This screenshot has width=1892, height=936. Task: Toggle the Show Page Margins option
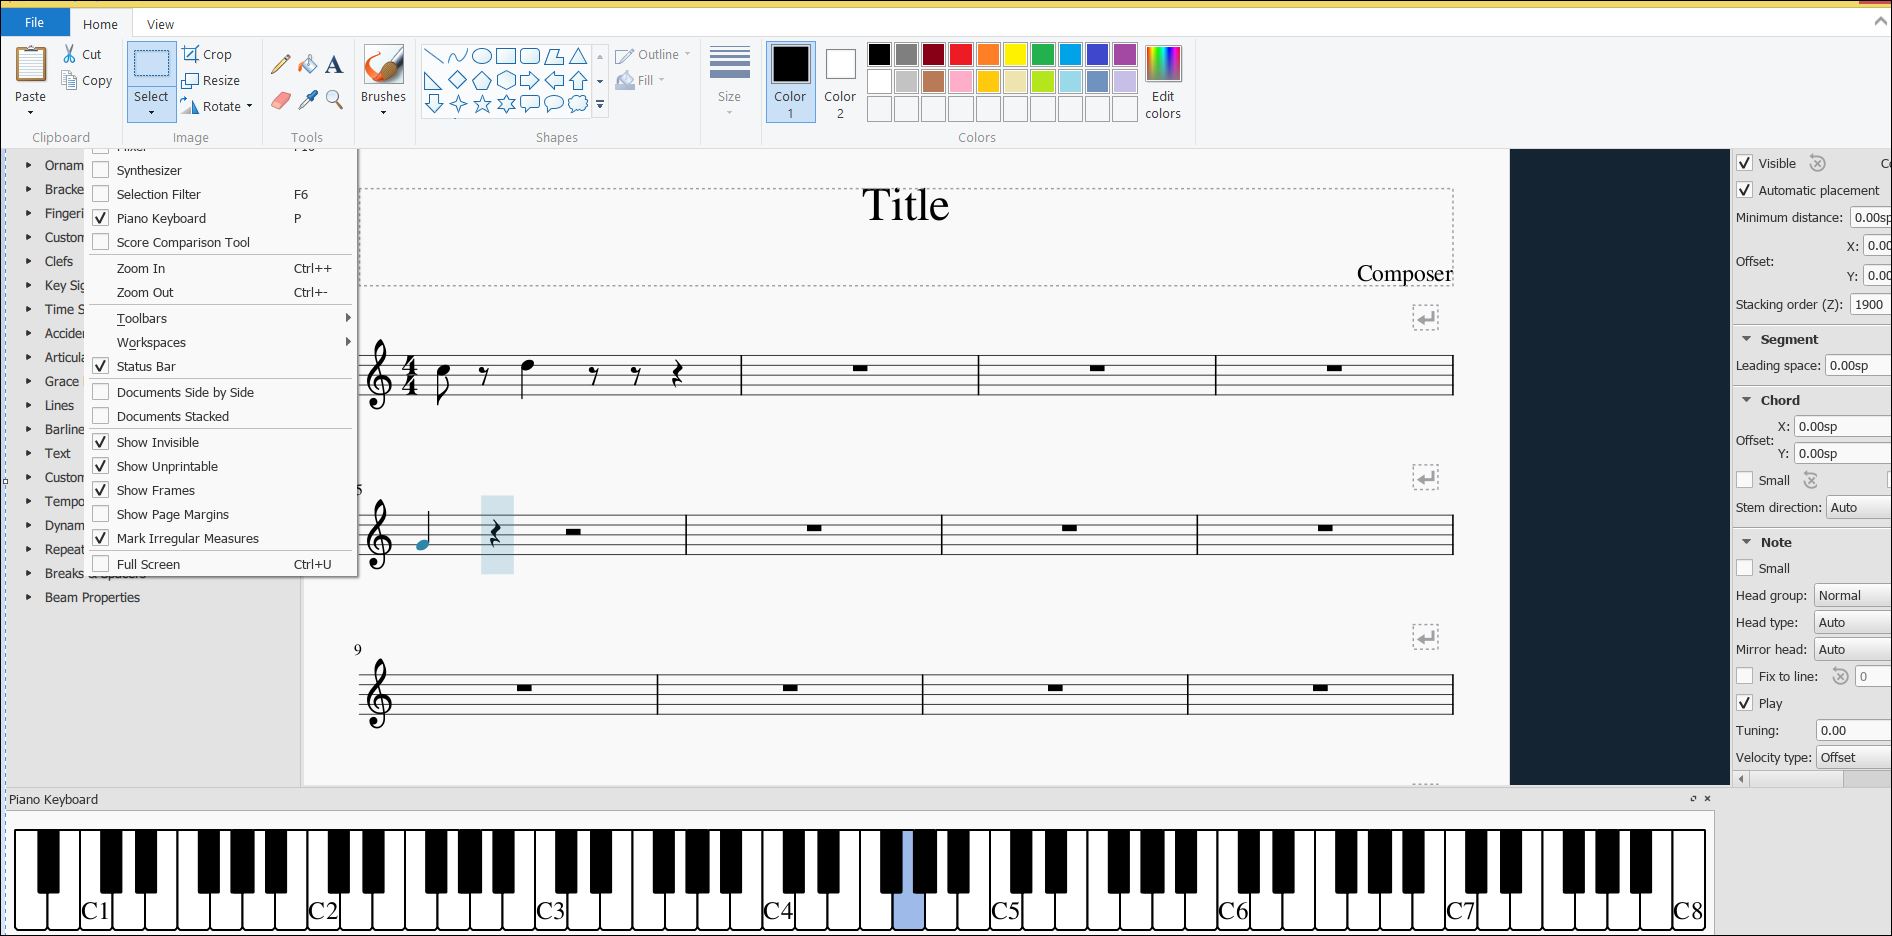(x=171, y=514)
